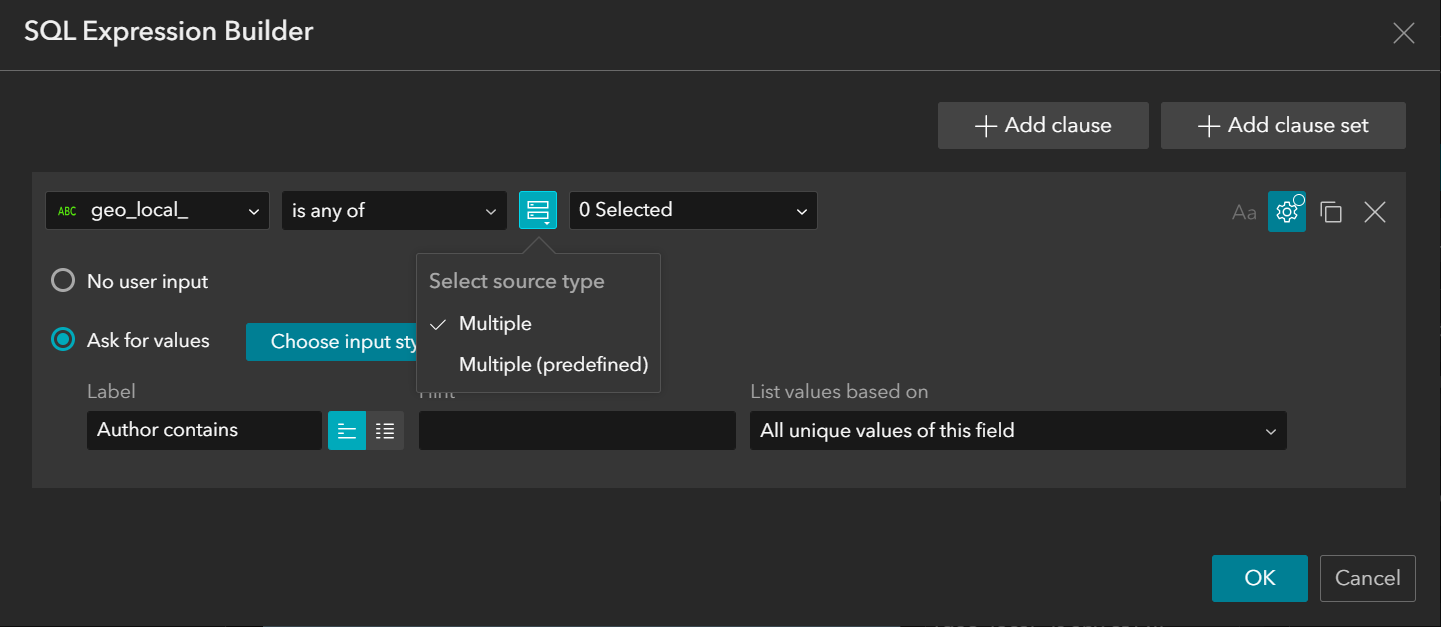Open the geo_local_ field dropdown
Screen dimensions: 1441x627
(x=157, y=211)
